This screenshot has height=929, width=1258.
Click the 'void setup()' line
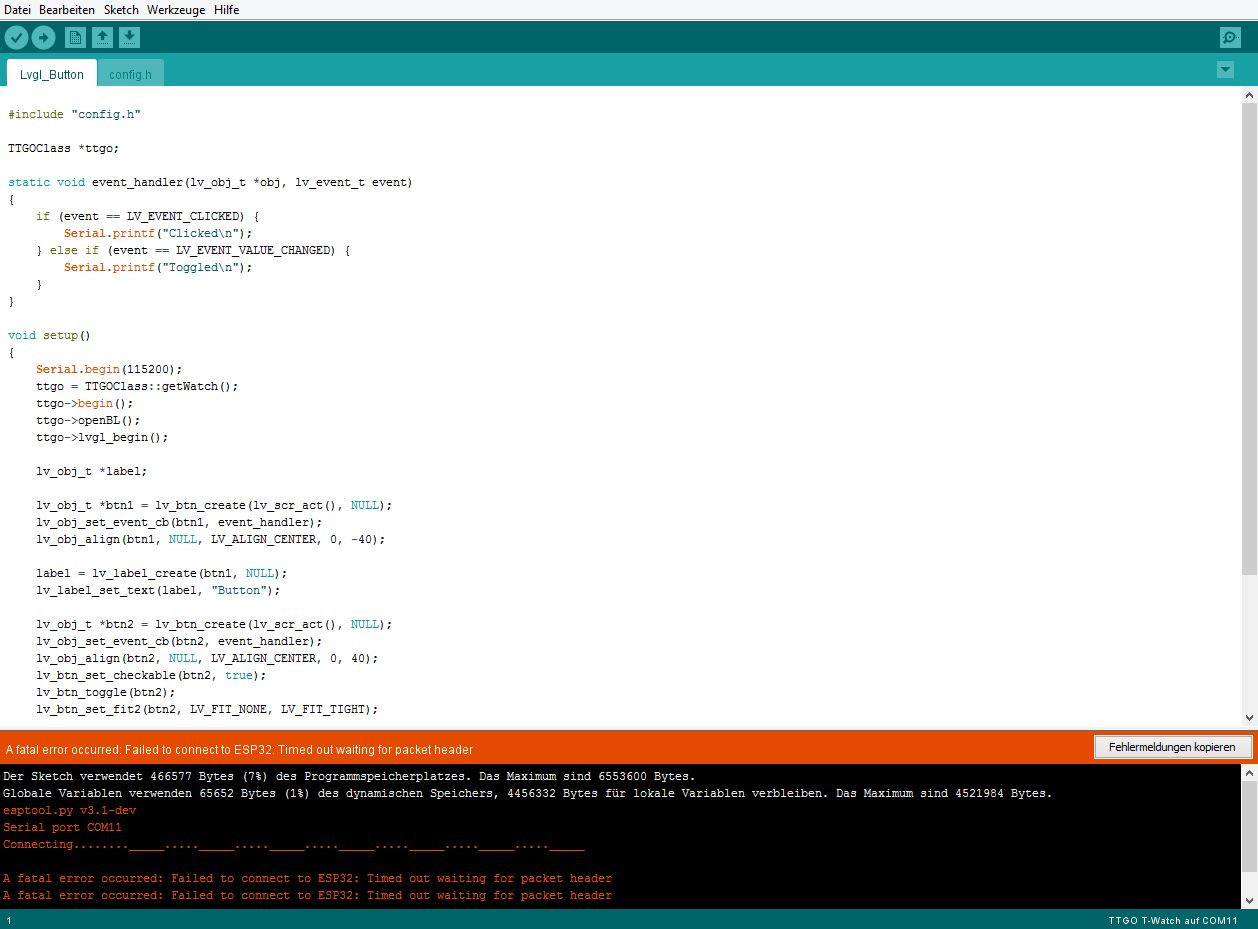coord(49,335)
